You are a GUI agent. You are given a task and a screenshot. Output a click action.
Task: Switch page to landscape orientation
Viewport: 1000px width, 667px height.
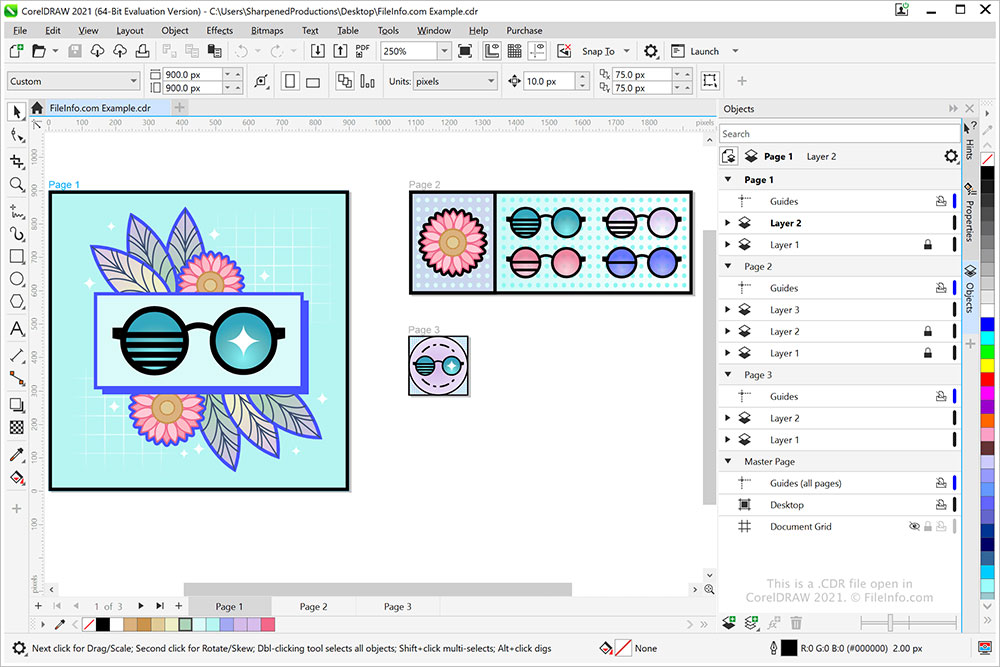315,81
